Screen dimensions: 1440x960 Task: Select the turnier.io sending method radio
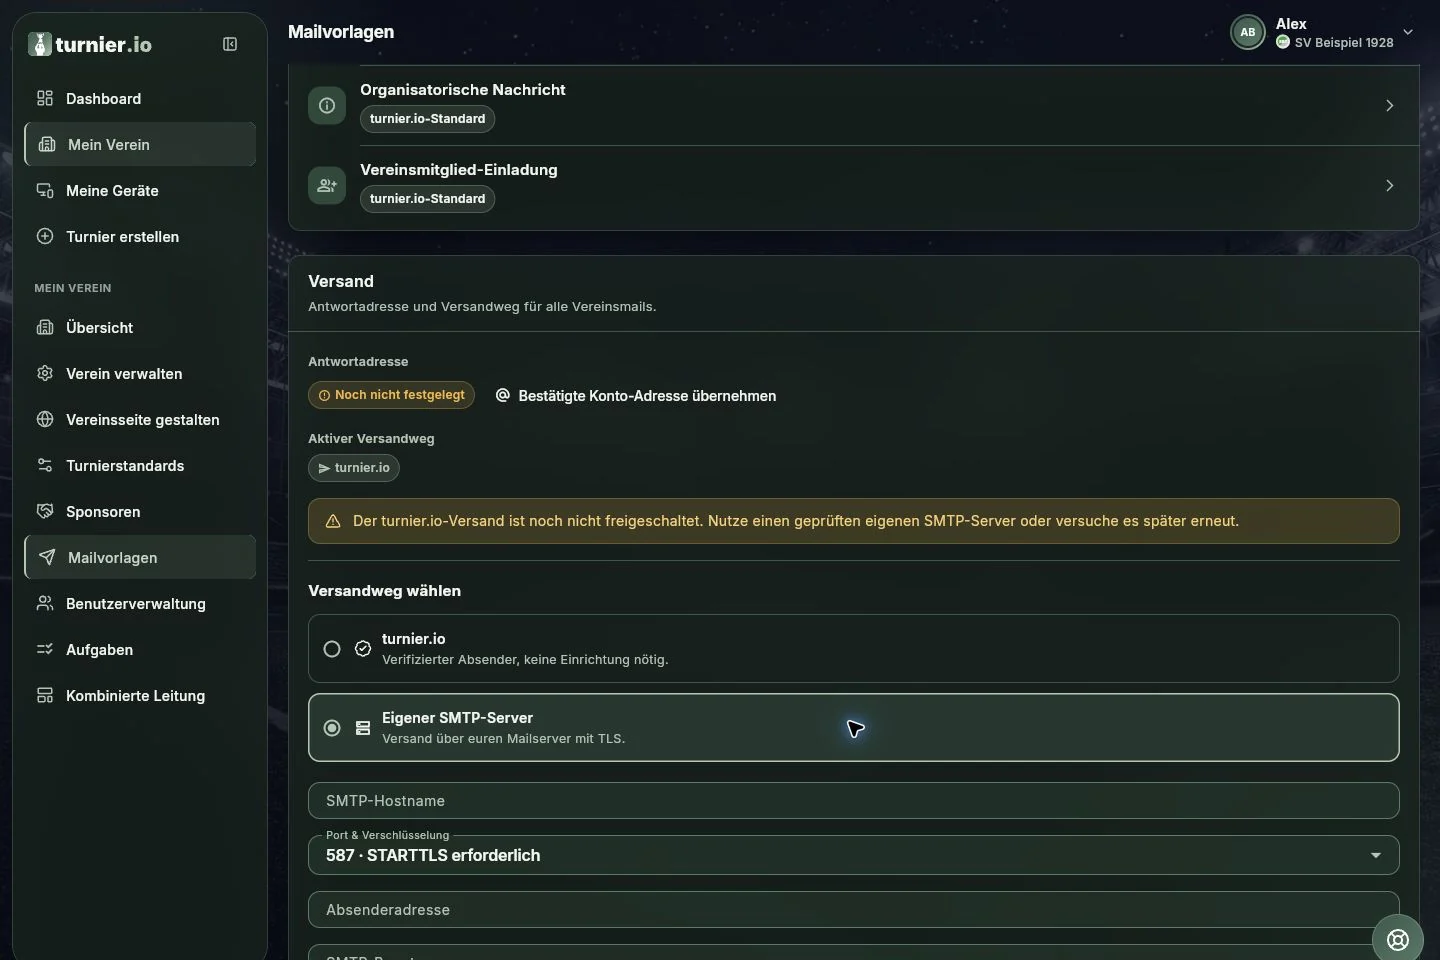pyautogui.click(x=332, y=649)
